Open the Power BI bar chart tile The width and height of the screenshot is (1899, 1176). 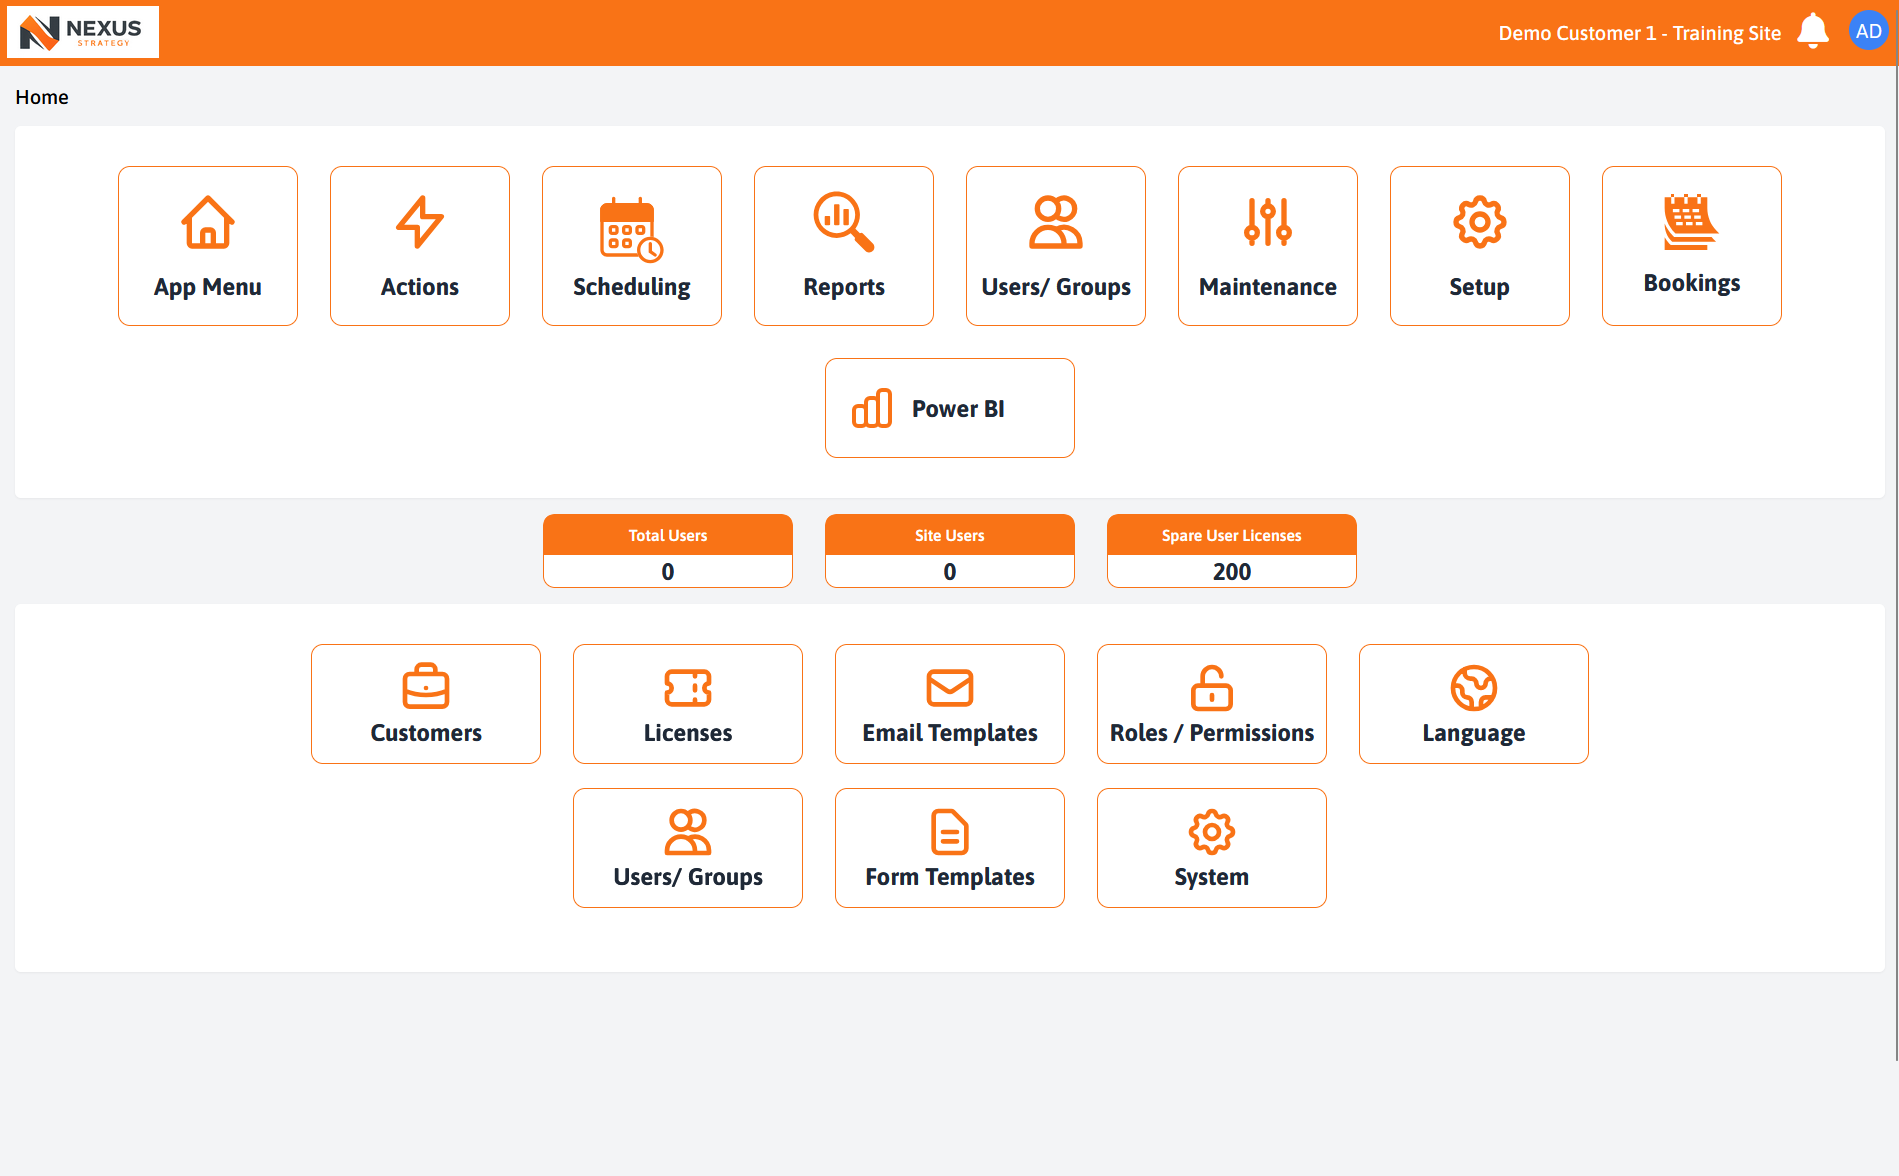point(950,408)
